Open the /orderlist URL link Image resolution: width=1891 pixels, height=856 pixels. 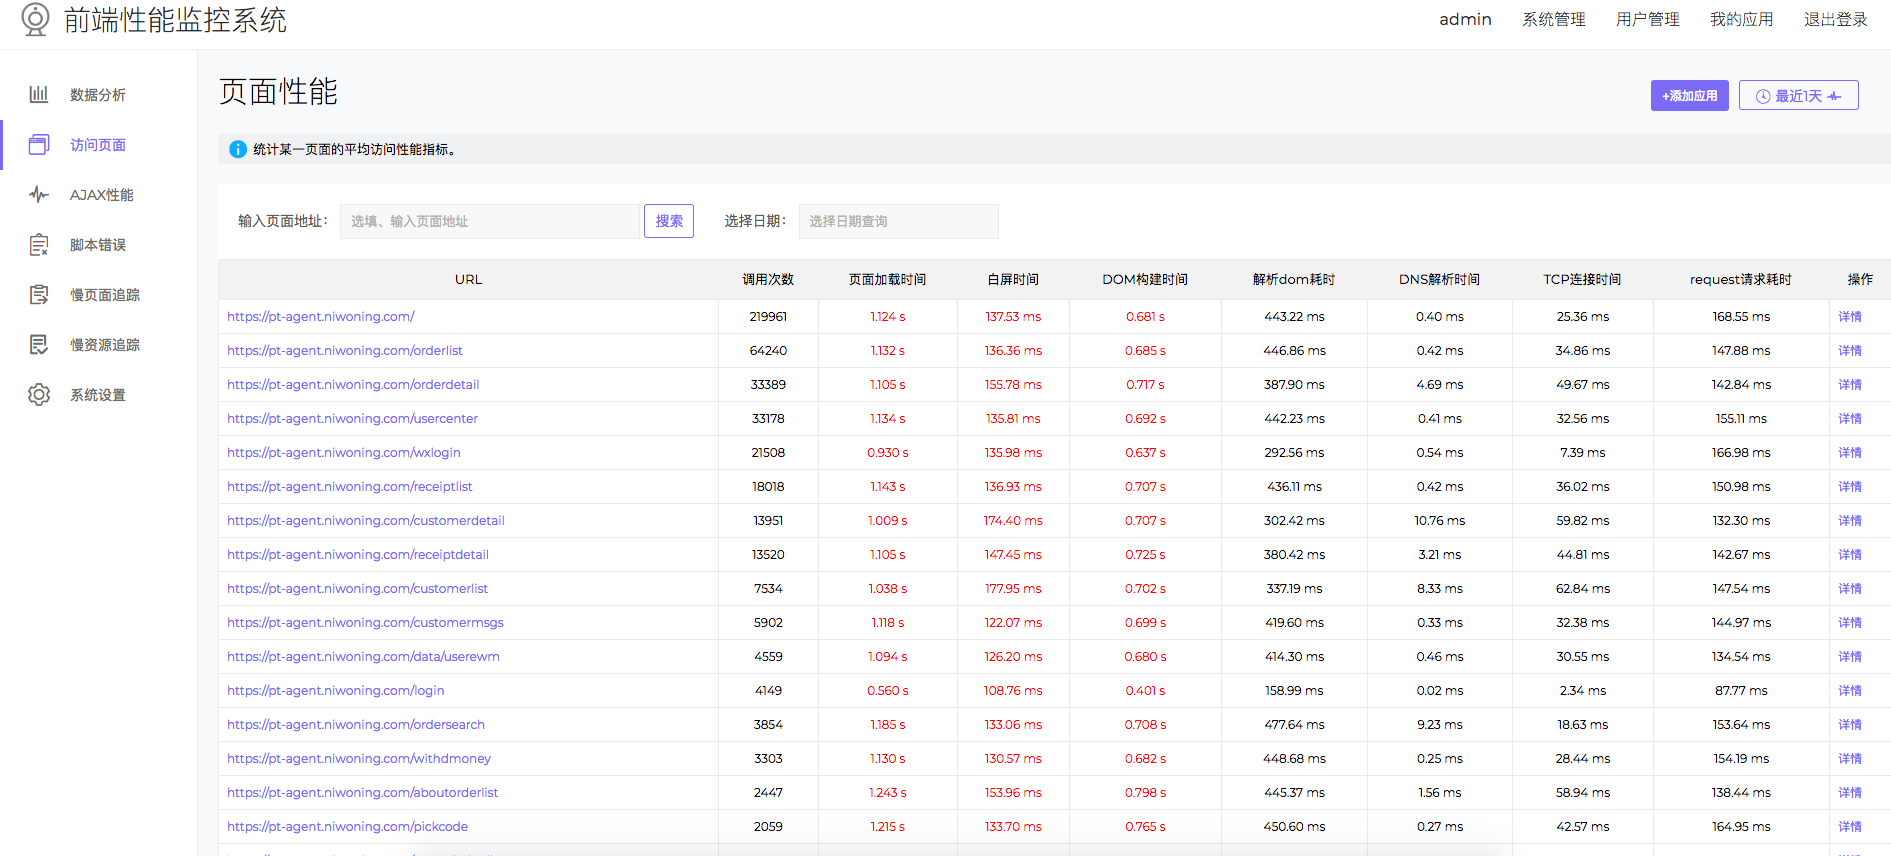tap(344, 350)
